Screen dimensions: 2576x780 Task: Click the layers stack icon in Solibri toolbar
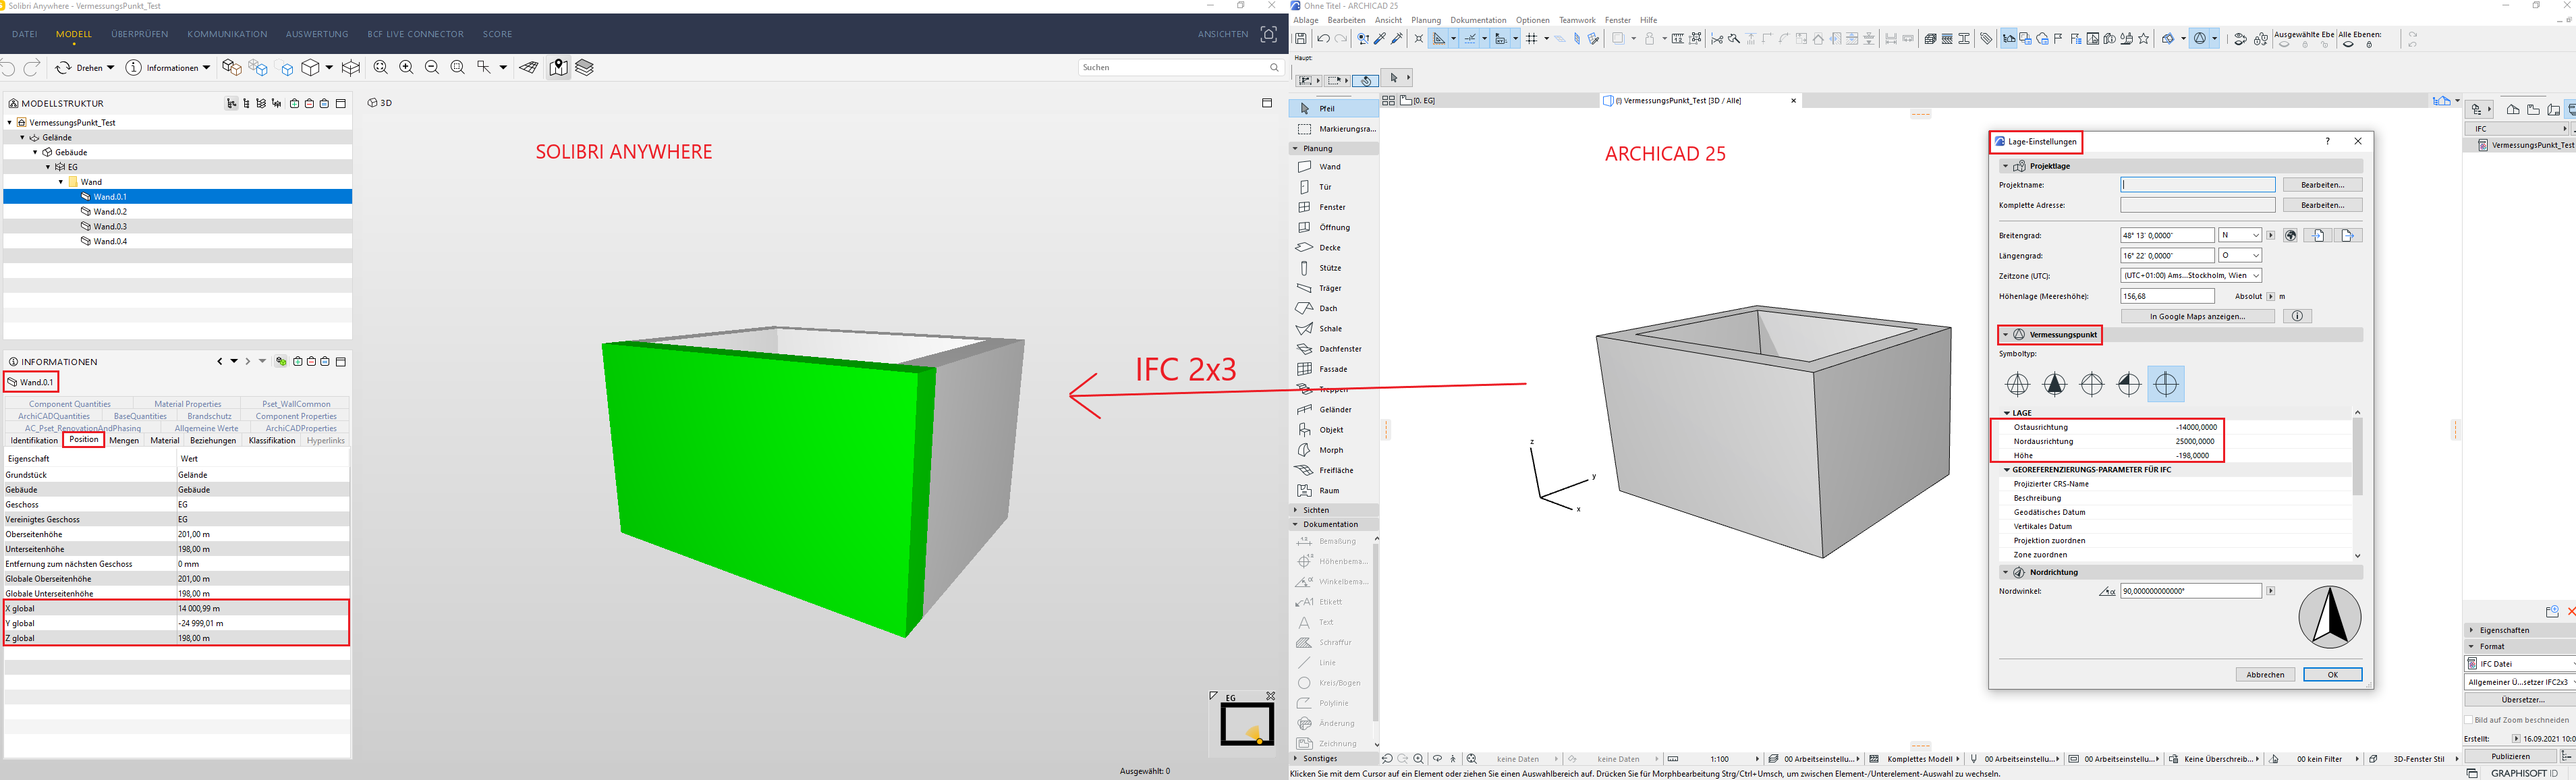585,67
